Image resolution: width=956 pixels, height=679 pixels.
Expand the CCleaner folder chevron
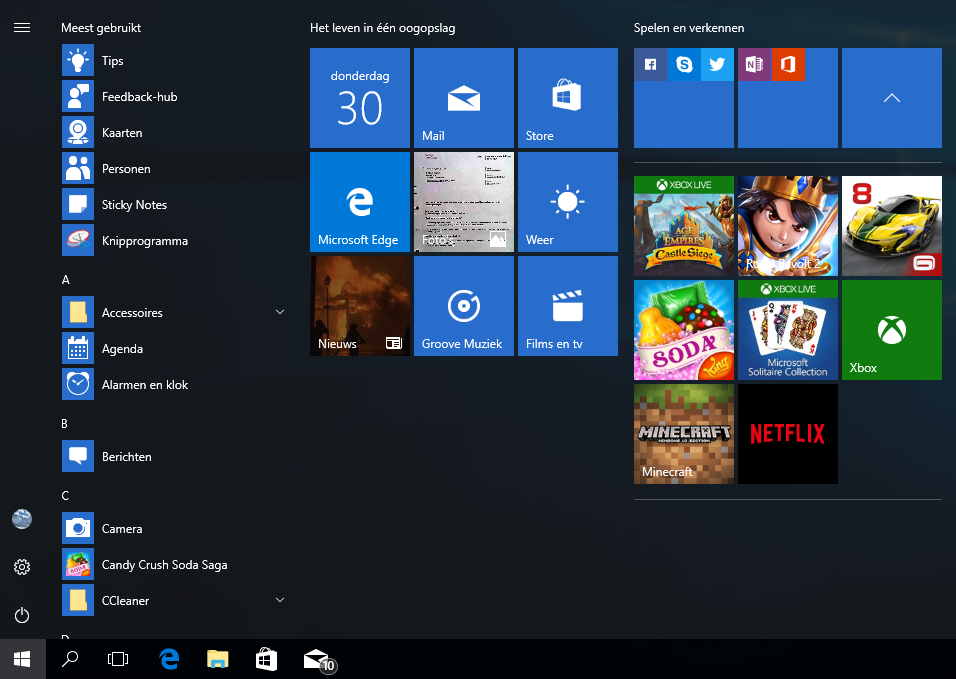pos(280,601)
